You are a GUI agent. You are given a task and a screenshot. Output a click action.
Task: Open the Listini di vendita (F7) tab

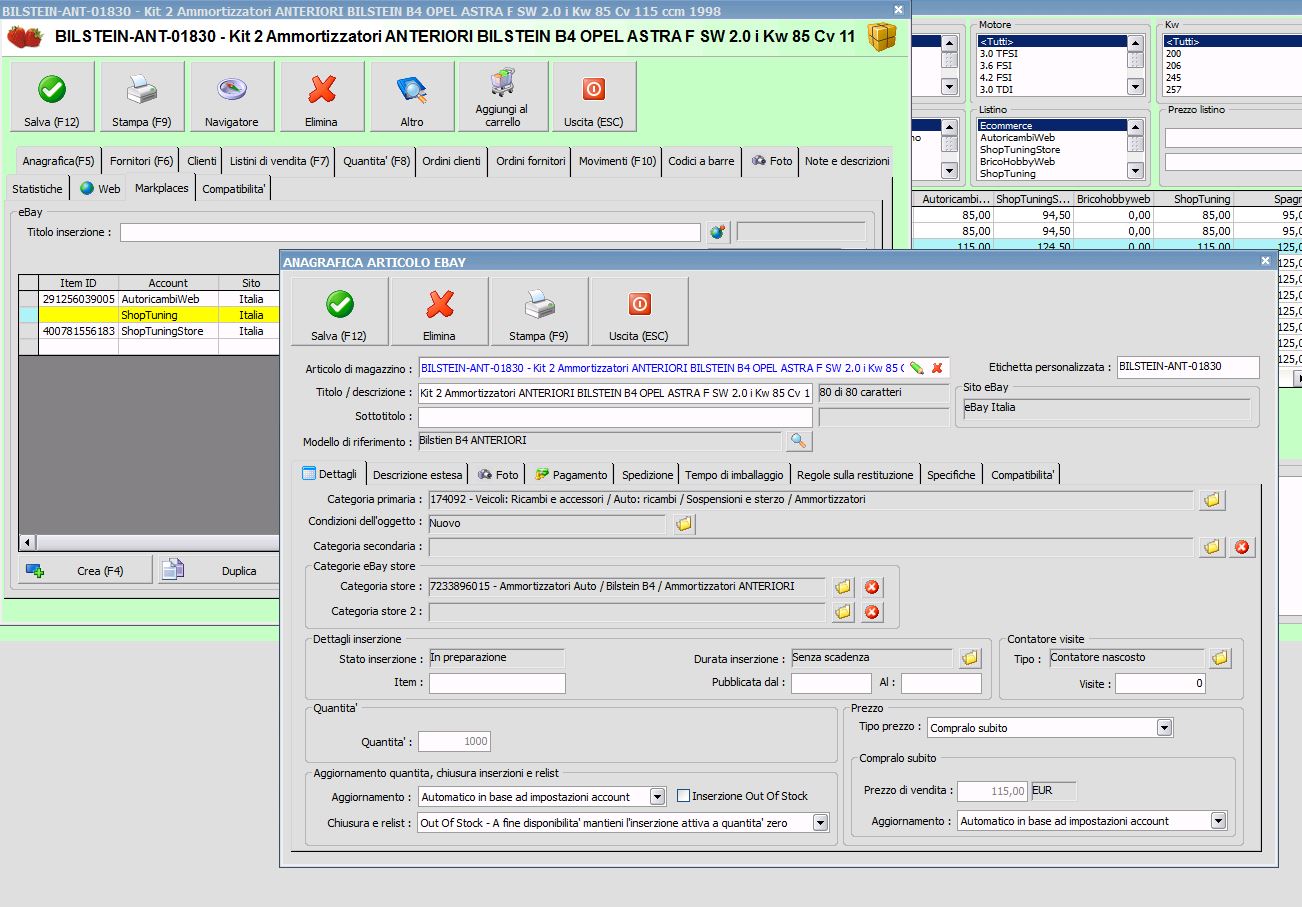click(x=279, y=161)
